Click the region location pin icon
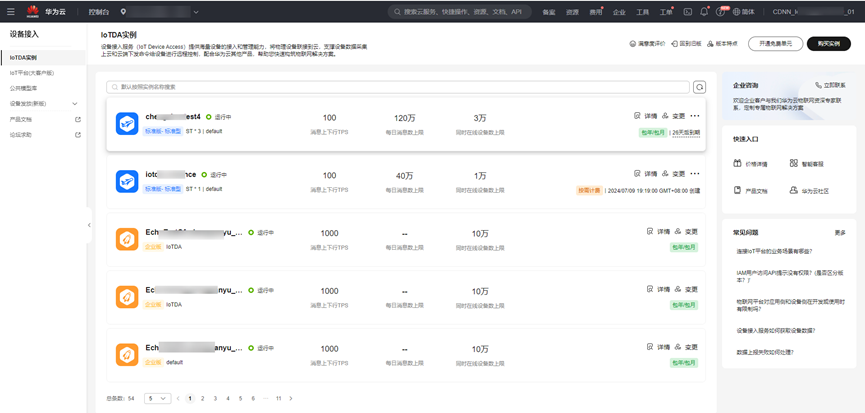865x413 pixels. 122,12
